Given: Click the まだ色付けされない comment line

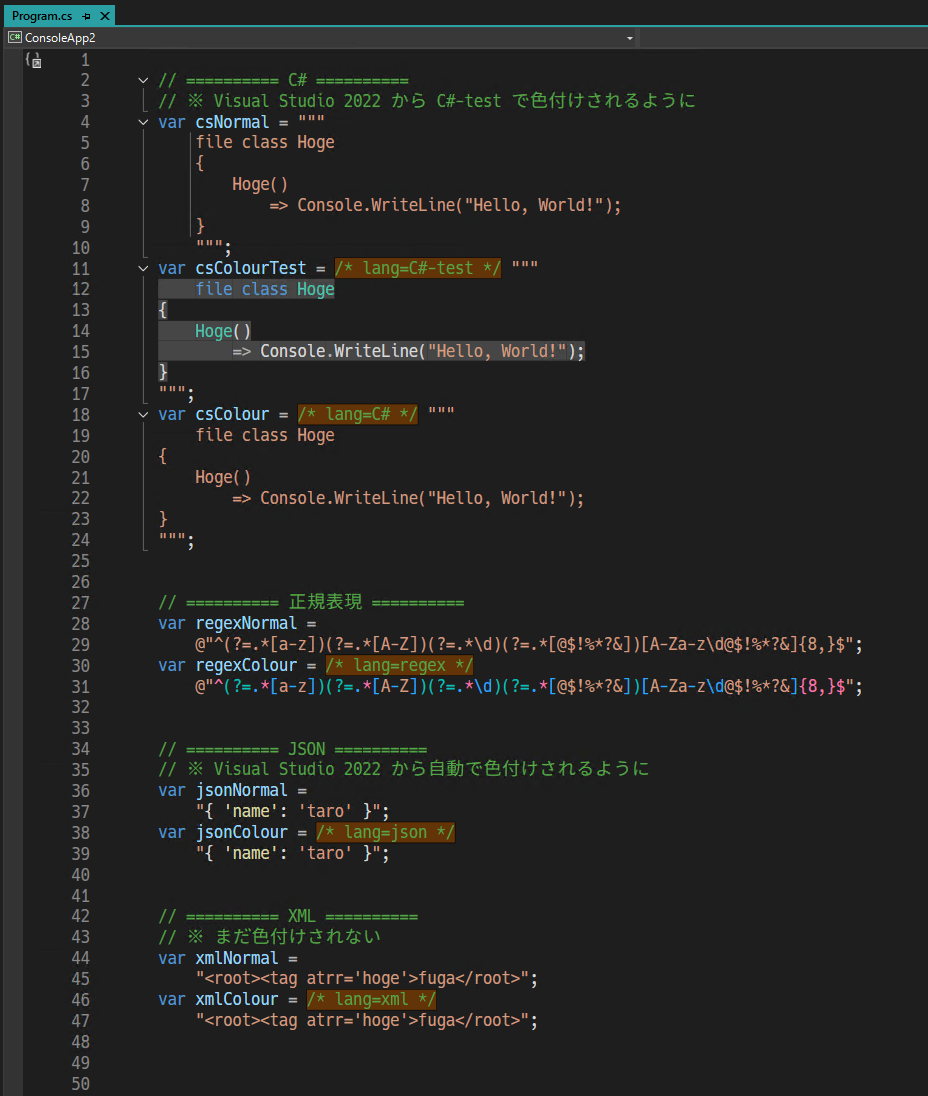Looking at the screenshot, I should tap(270, 937).
